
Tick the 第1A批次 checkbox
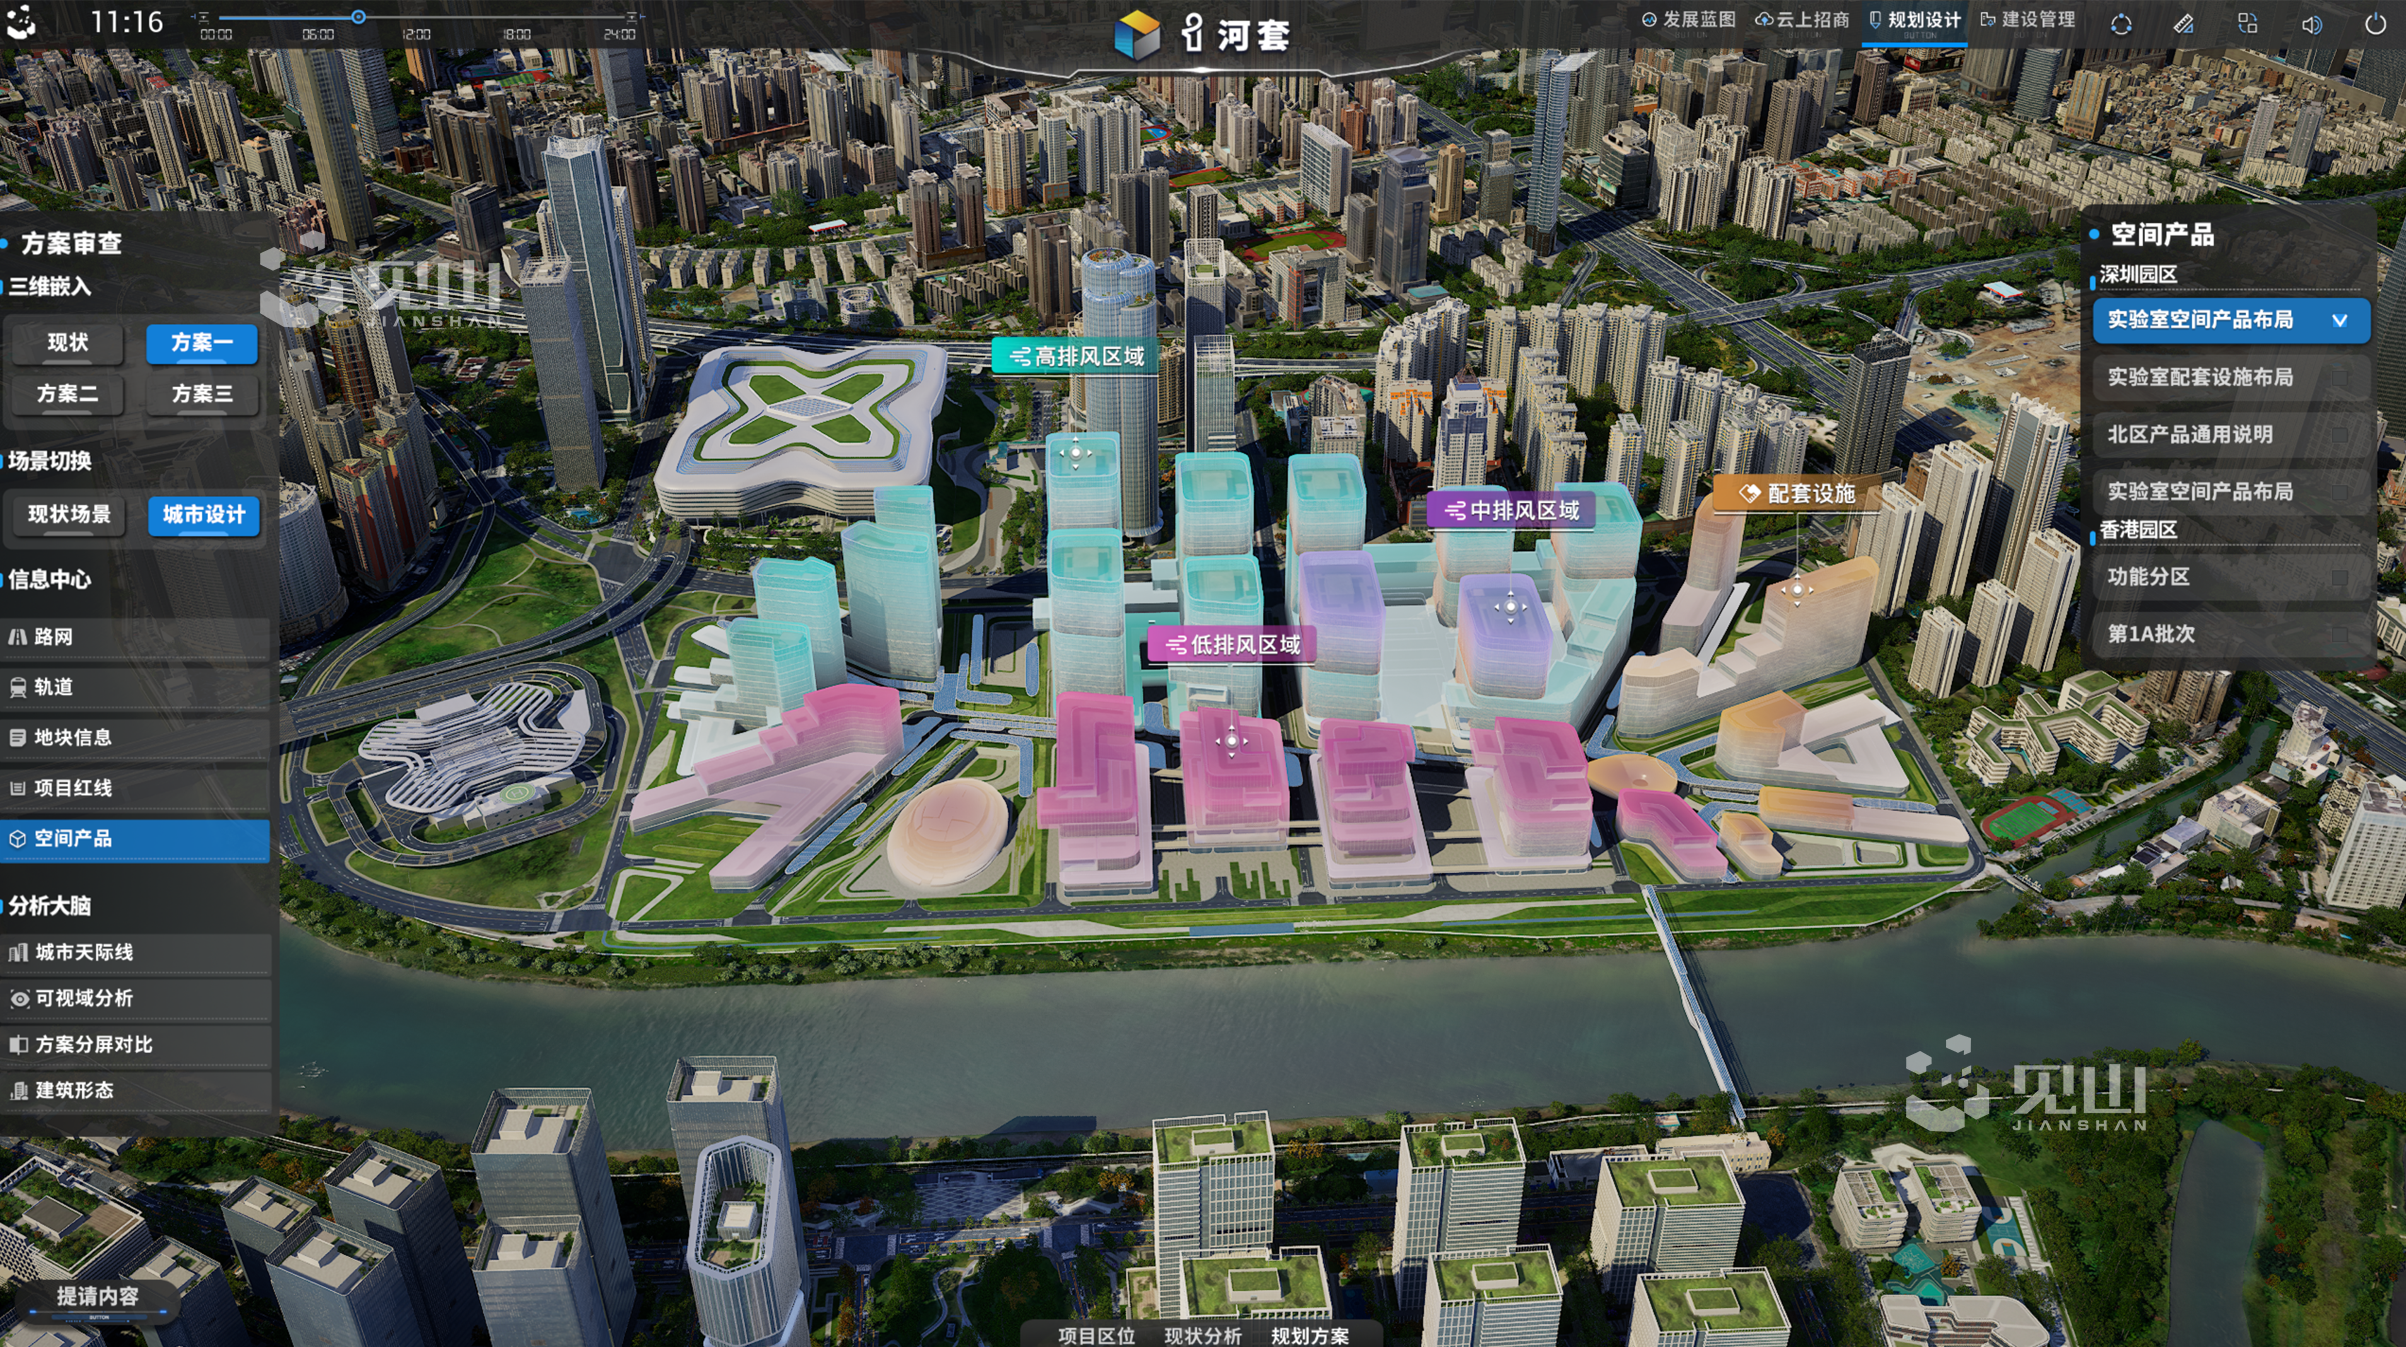click(2339, 634)
